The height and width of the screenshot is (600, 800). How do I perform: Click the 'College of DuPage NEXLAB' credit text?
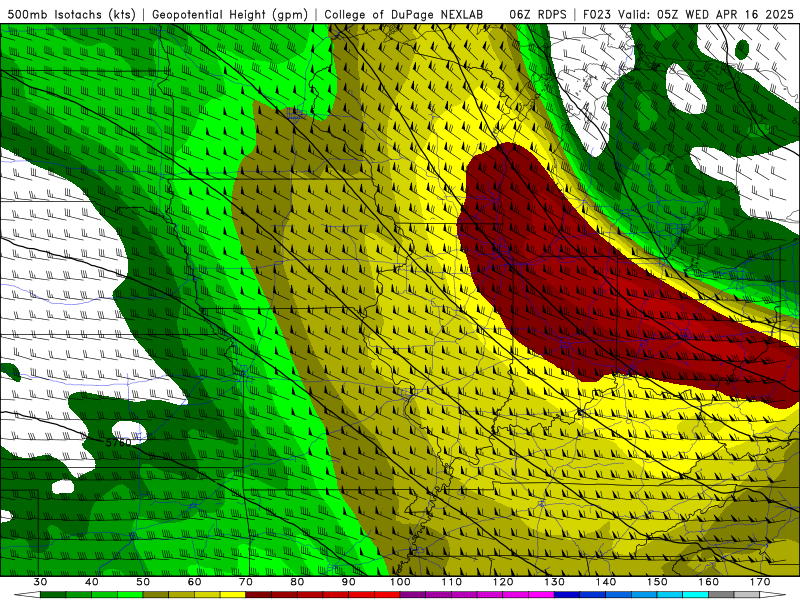pyautogui.click(x=403, y=14)
